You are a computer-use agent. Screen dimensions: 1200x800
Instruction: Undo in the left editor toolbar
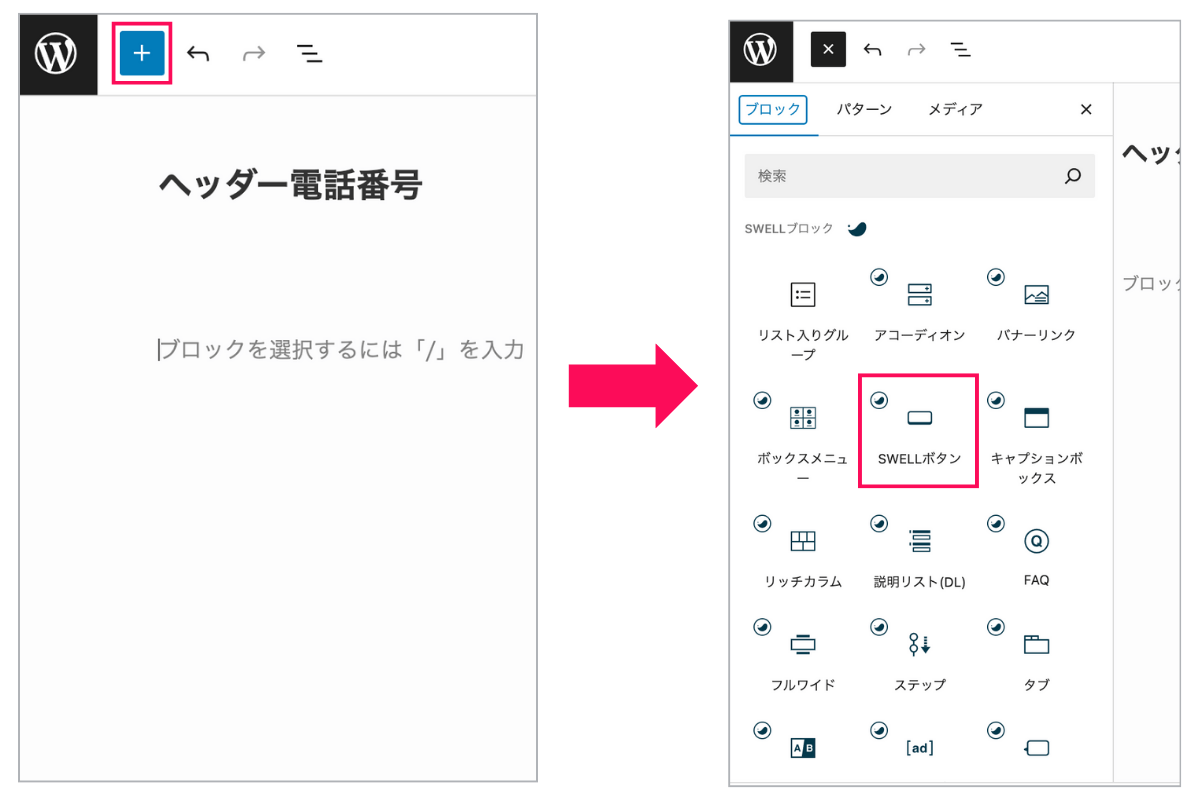(x=198, y=54)
